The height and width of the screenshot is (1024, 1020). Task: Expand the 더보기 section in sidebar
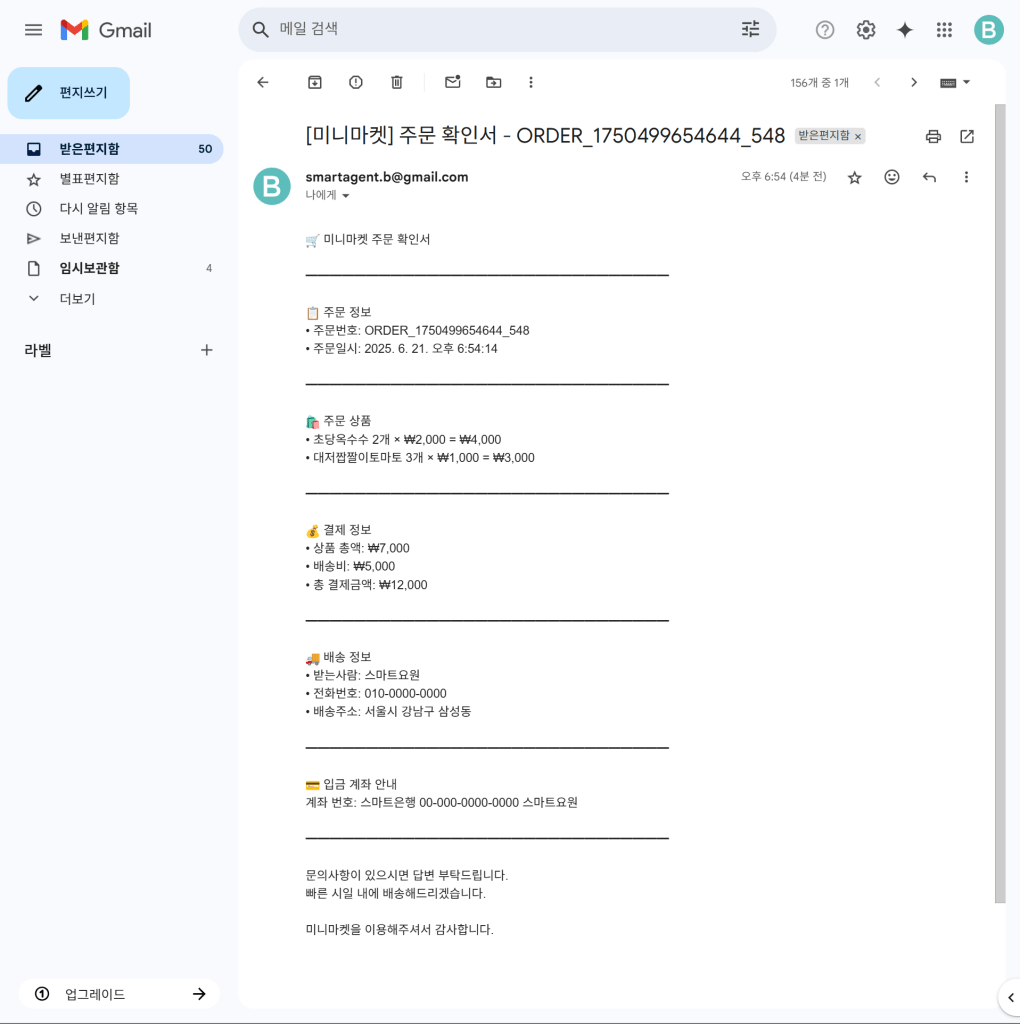click(x=77, y=298)
